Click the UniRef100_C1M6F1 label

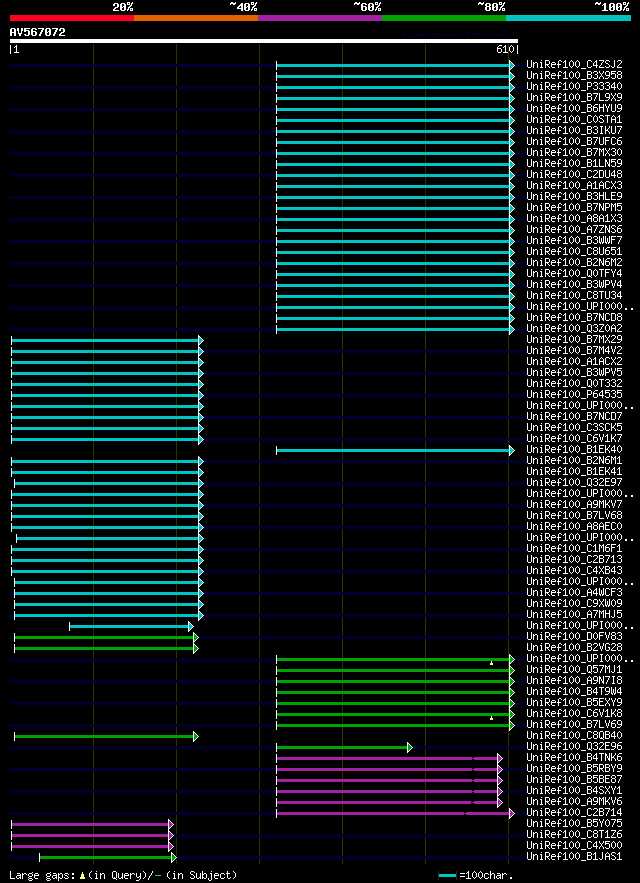coord(574,548)
